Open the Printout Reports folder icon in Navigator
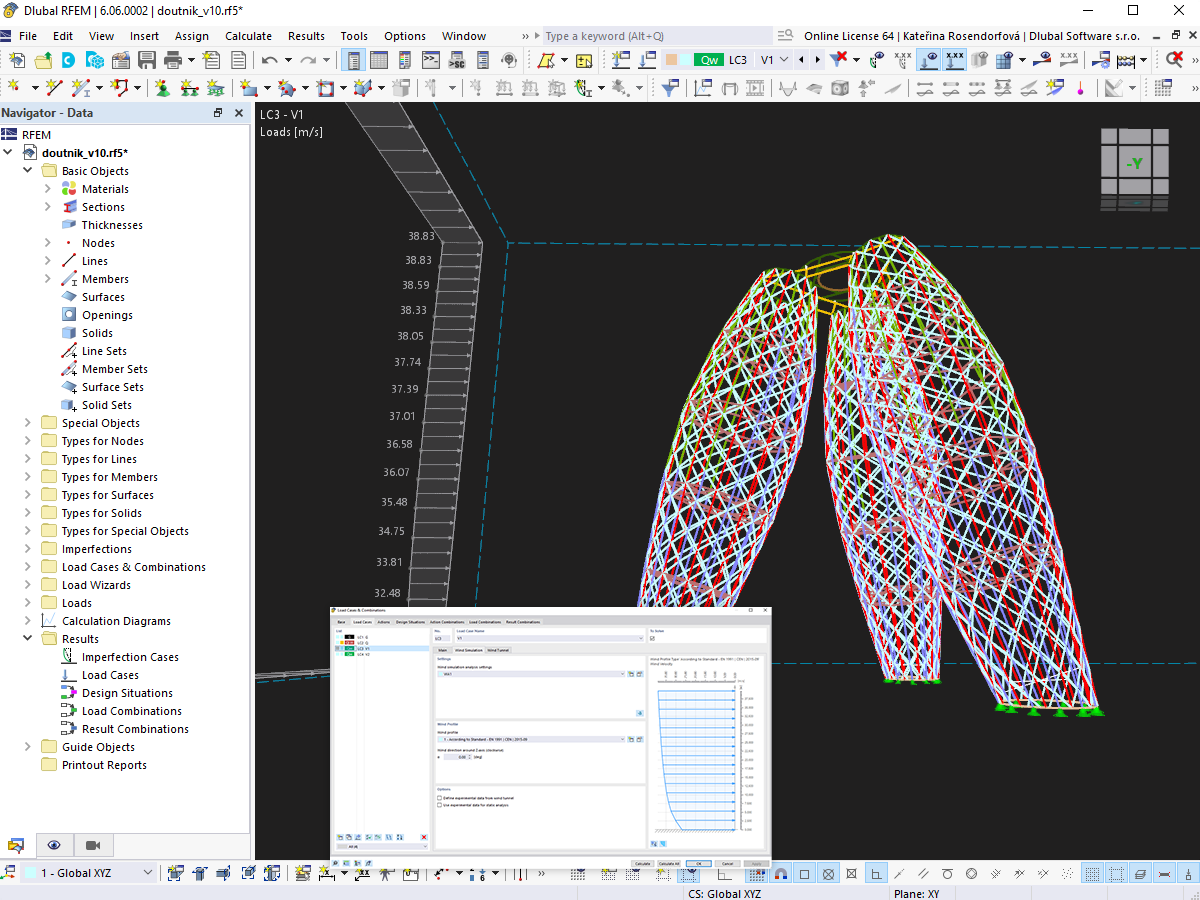1200x900 pixels. coord(47,765)
